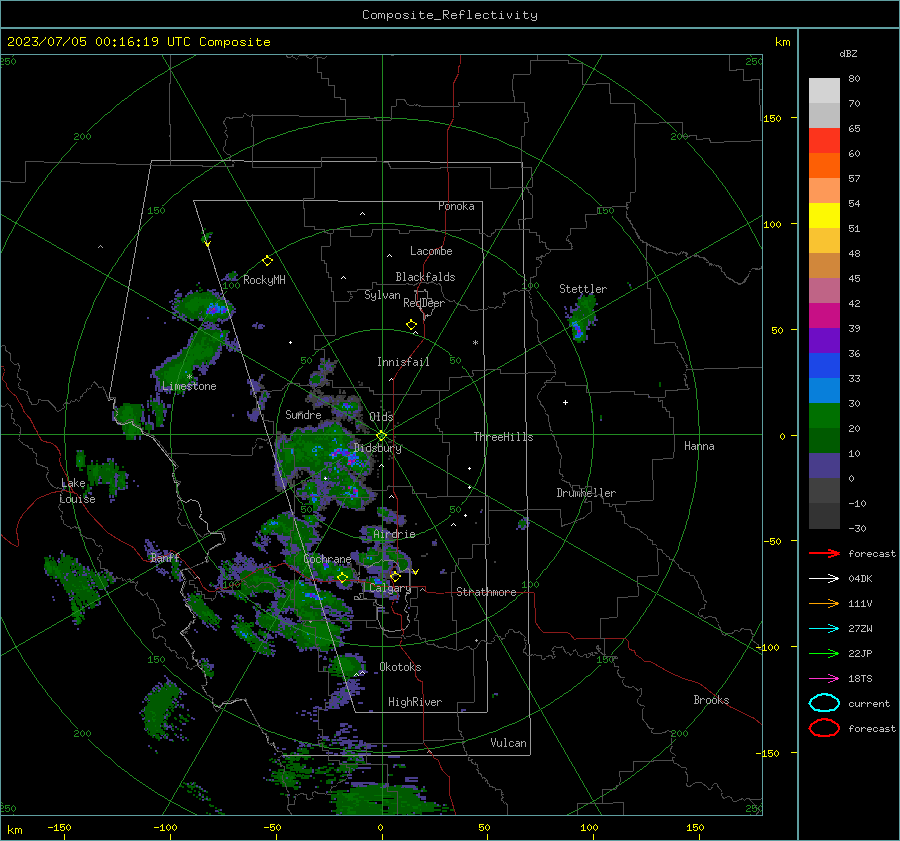Click the Olds label
This screenshot has height=841, width=900.
tap(381, 417)
